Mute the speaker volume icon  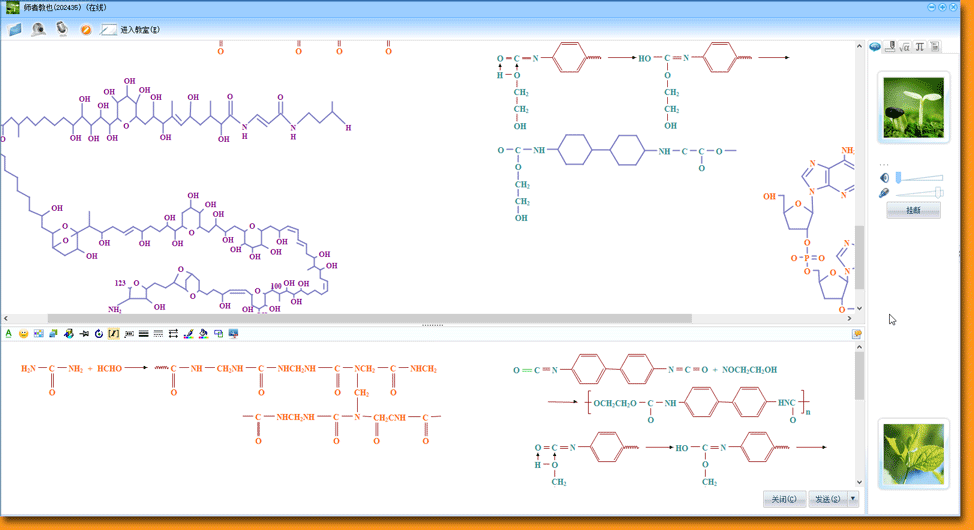885,178
